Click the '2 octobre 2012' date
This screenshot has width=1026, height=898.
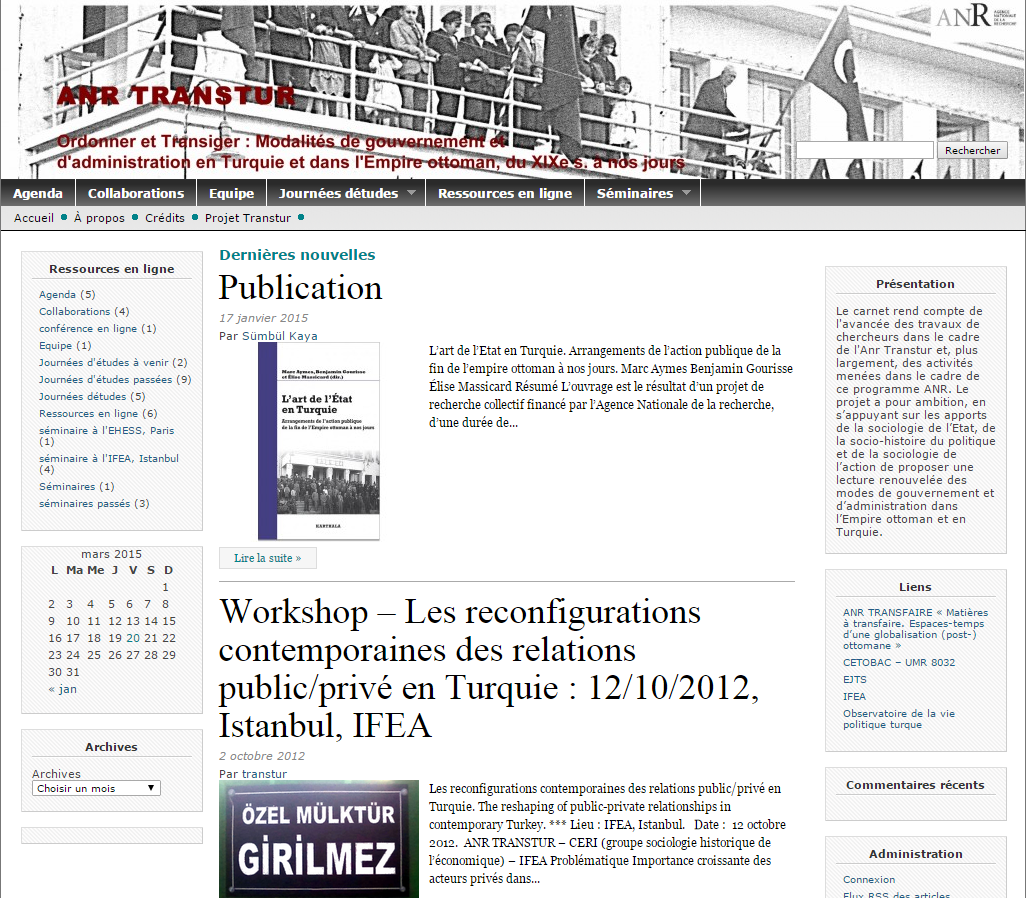coord(262,756)
